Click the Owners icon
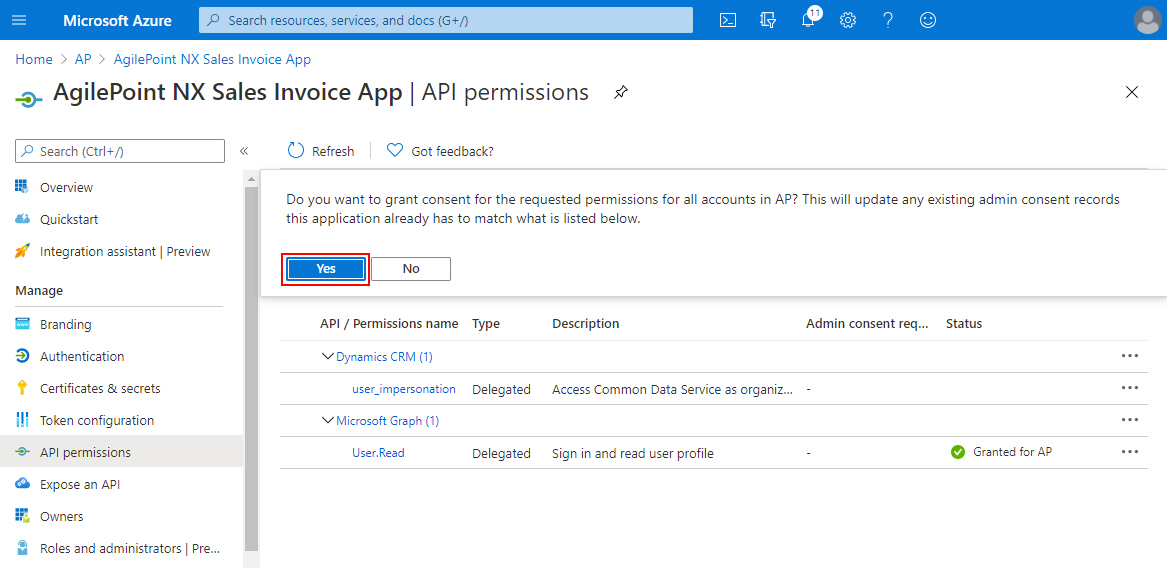 pos(22,516)
